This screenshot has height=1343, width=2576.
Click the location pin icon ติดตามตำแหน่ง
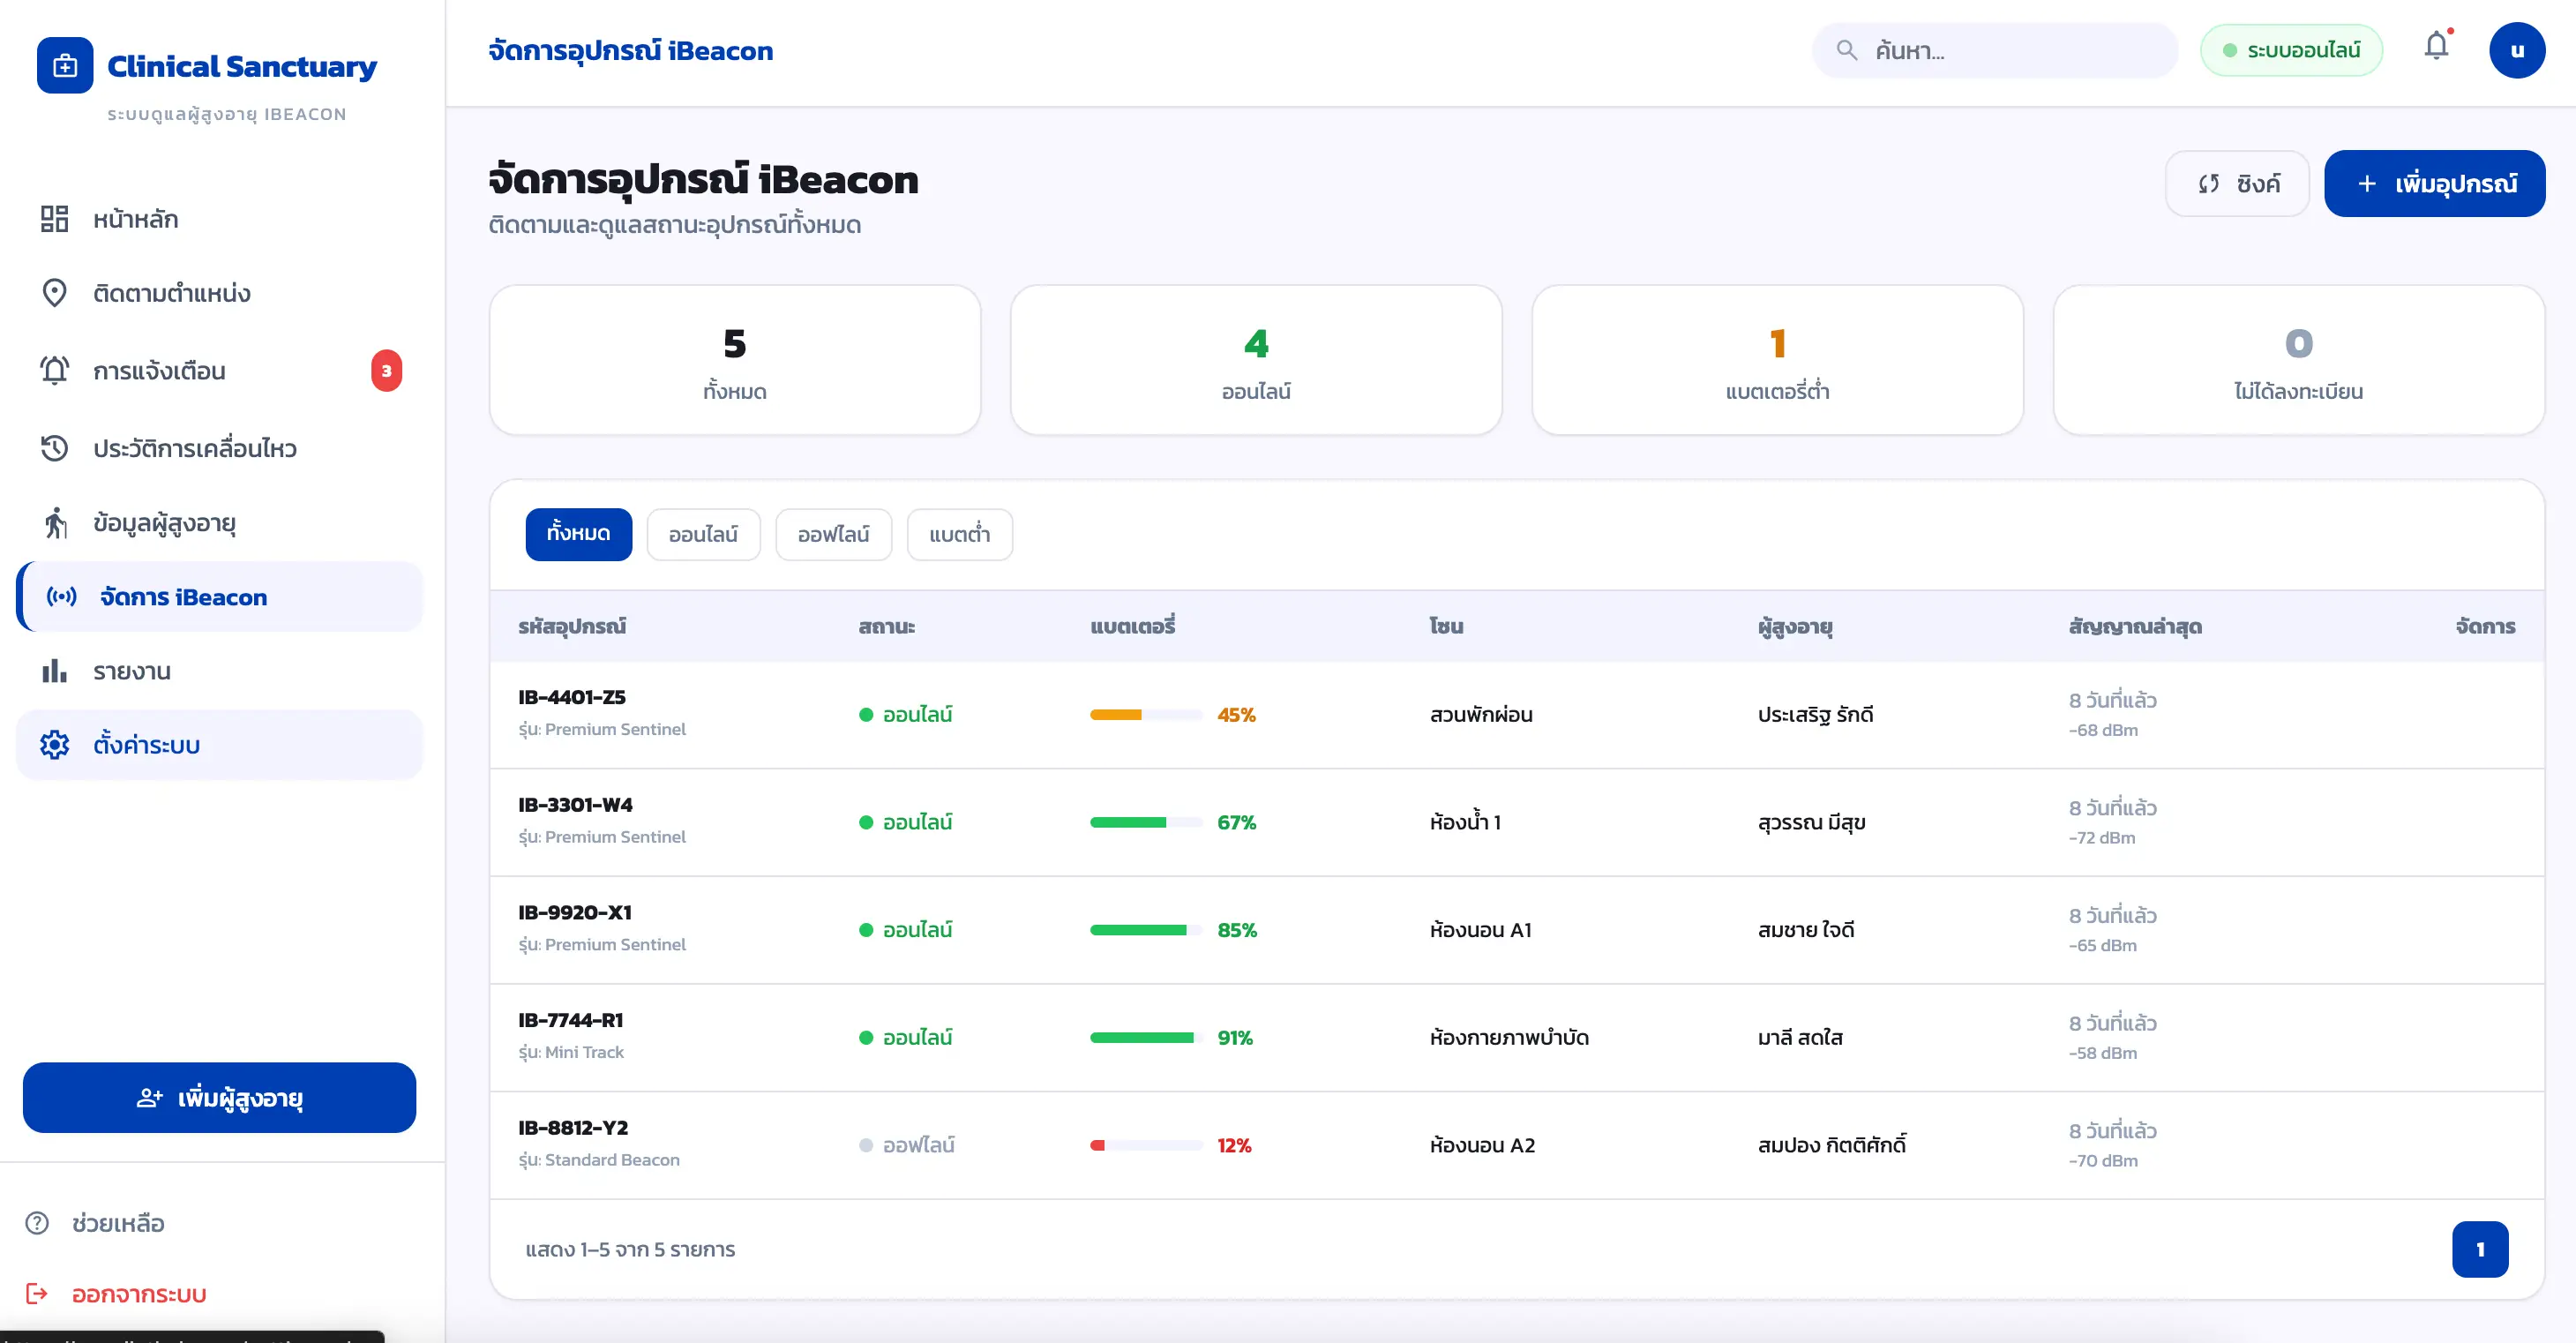[x=54, y=293]
